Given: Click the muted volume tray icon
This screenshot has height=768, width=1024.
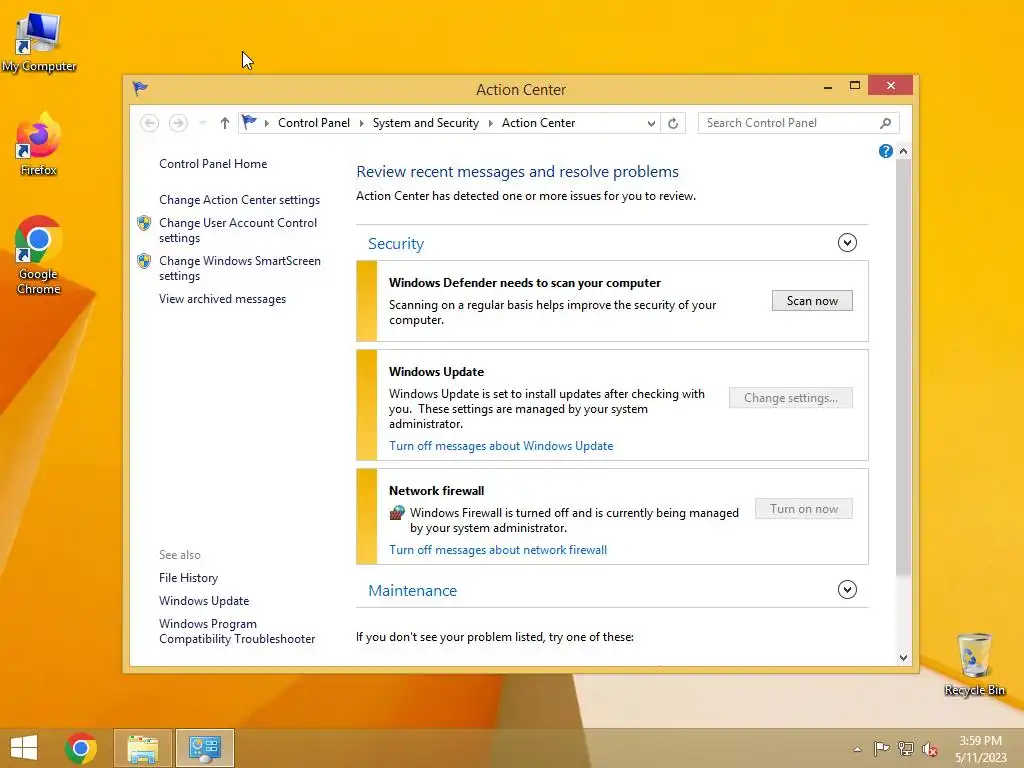Looking at the screenshot, I should (930, 749).
